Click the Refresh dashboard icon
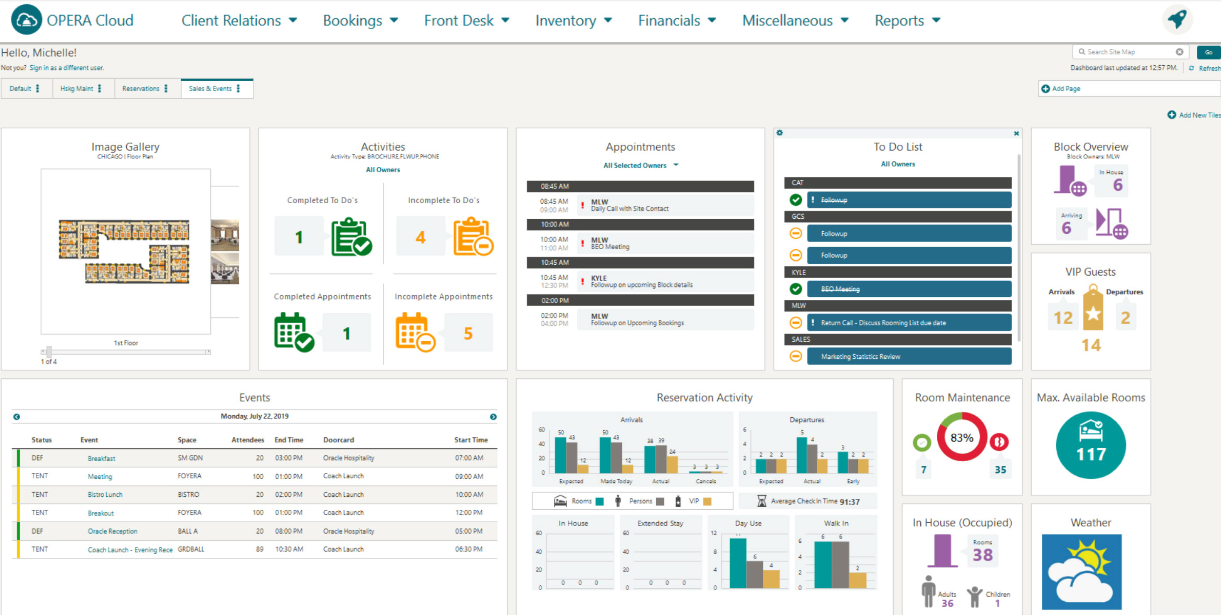This screenshot has width=1221, height=615. pos(1190,66)
